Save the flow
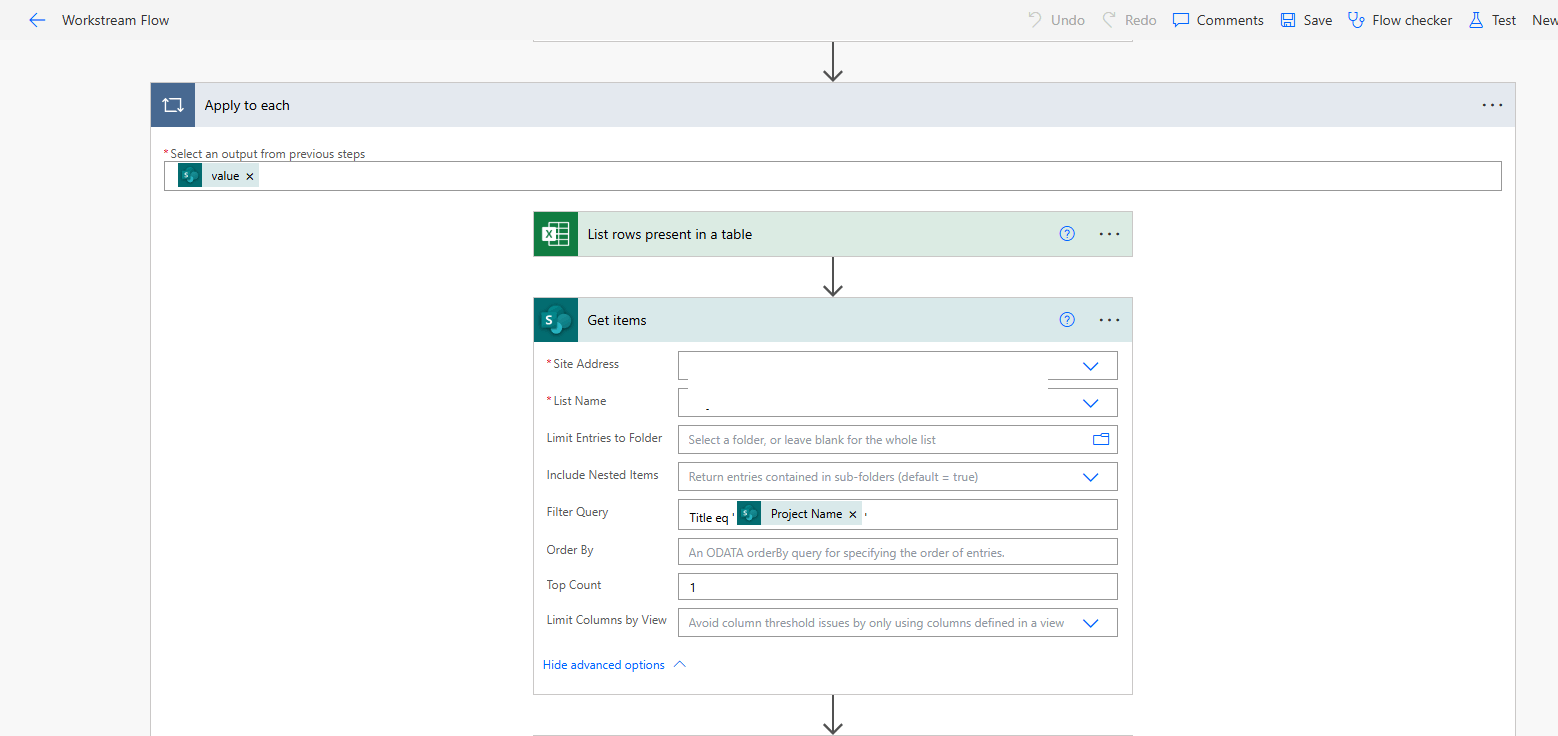 coord(1306,20)
